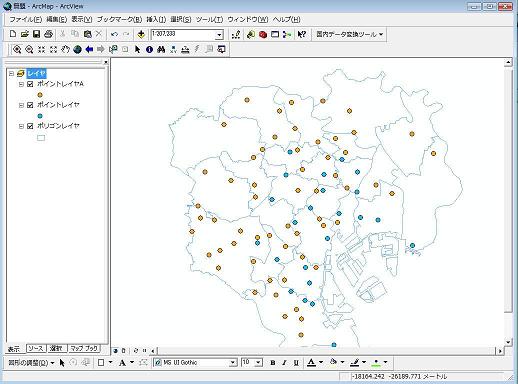Collapse the ポイントレイヤA legend node
This screenshot has width=518, height=384.
pyautogui.click(x=21, y=84)
